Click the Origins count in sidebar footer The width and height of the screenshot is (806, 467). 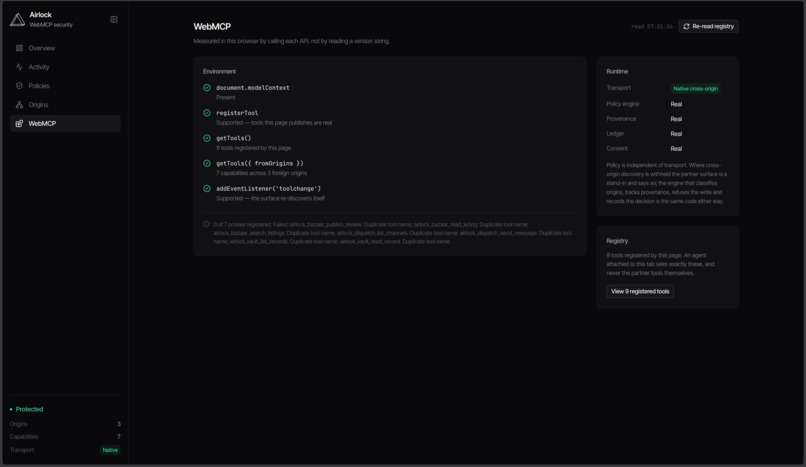point(119,424)
